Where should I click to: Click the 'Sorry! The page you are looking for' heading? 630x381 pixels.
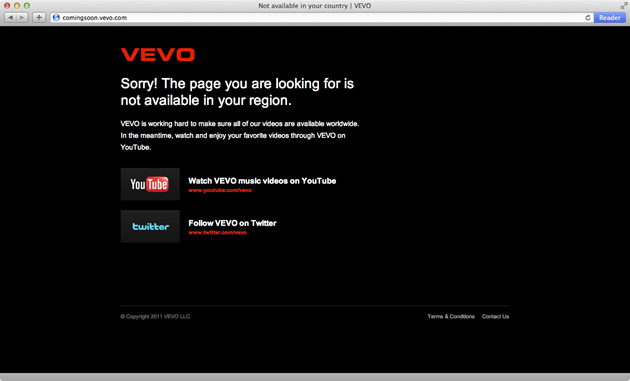[x=237, y=92]
